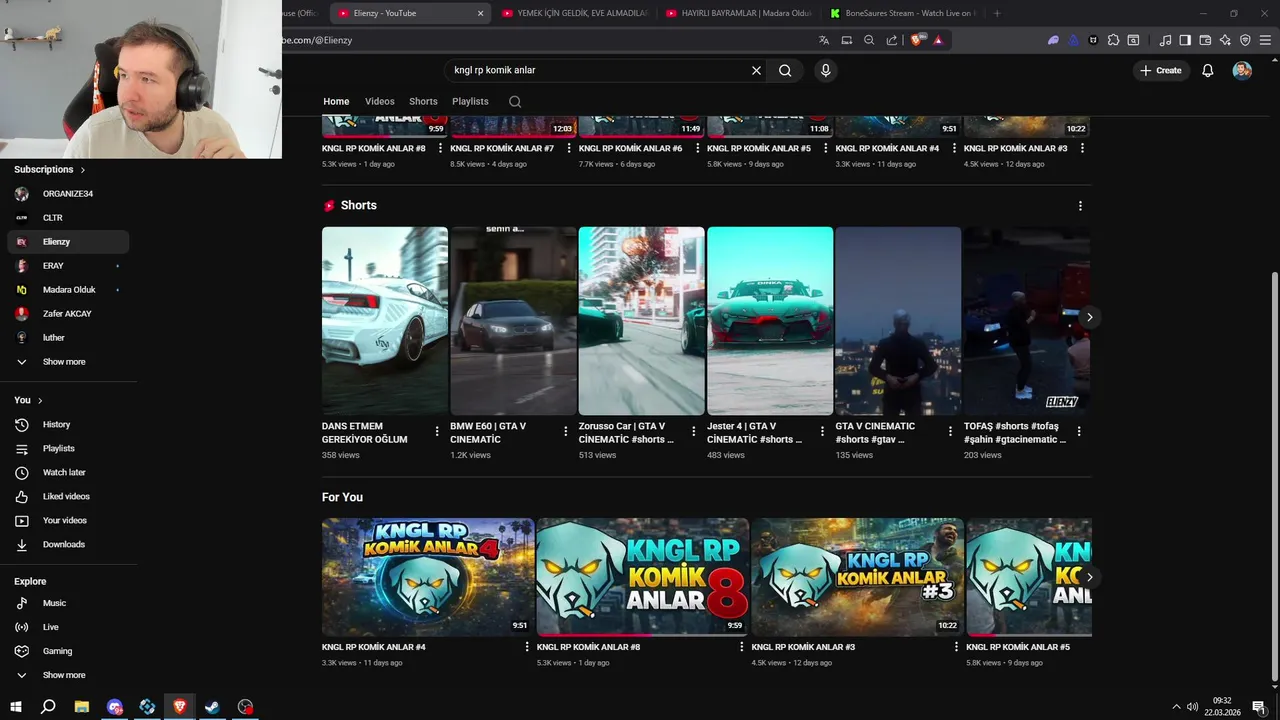Screen dimensions: 1280x720
Task: Click the Brave Rewards triangle icon
Action: pyautogui.click(x=938, y=40)
